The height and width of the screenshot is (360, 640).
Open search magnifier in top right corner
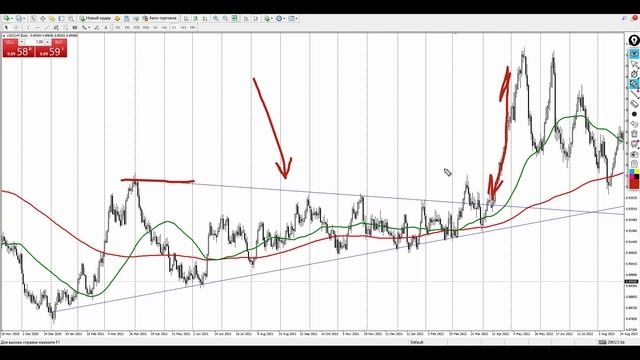(625, 18)
